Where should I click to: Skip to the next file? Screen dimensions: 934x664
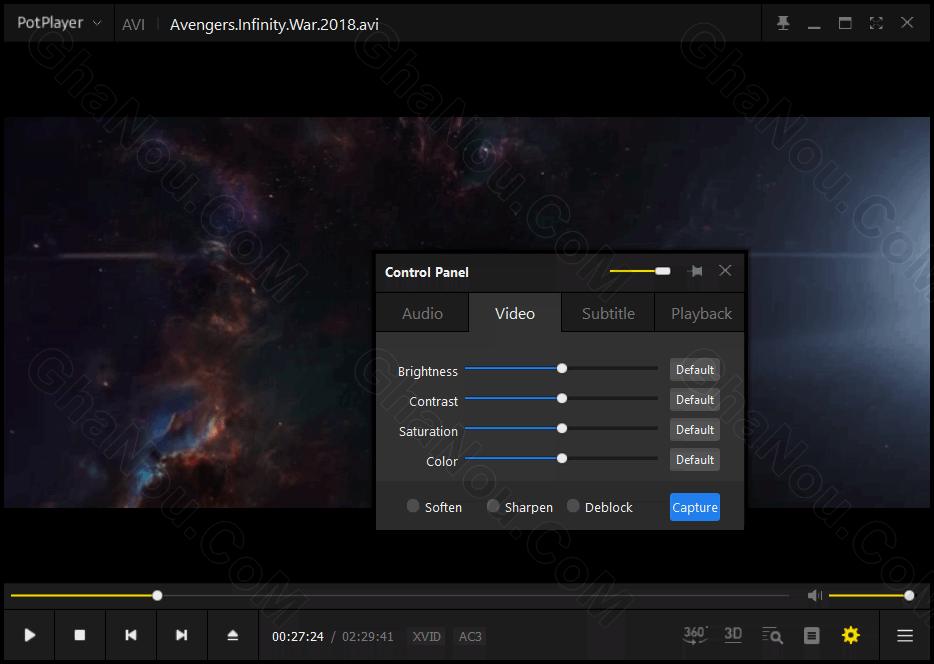pos(182,635)
